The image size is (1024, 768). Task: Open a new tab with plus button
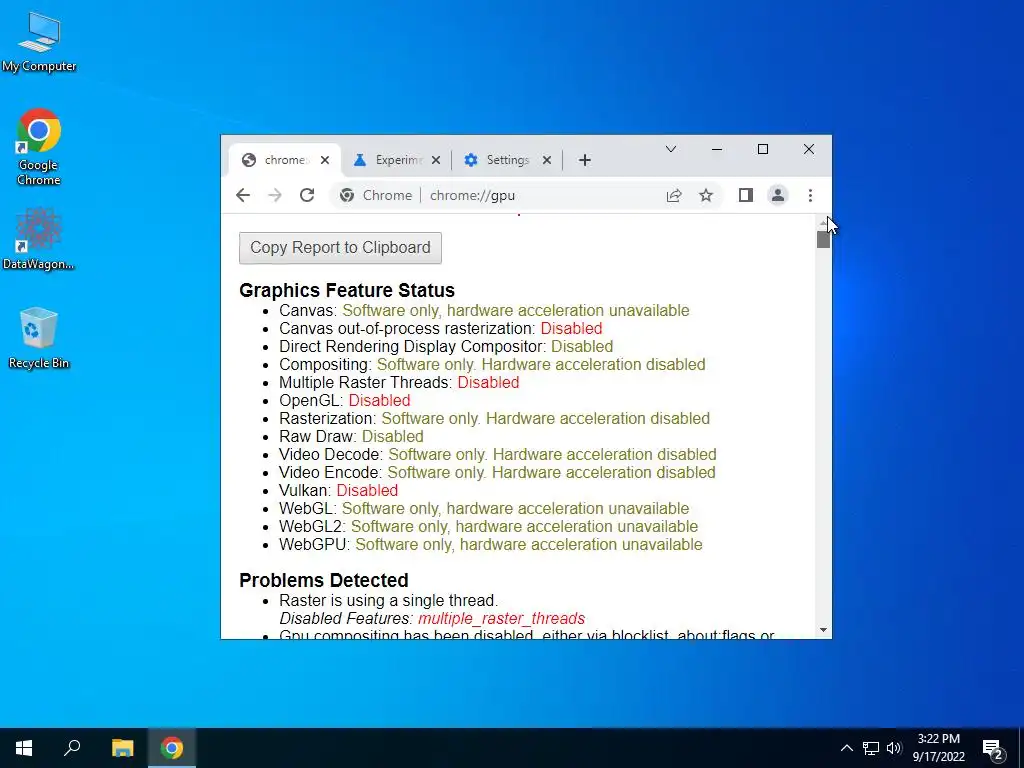[584, 160]
